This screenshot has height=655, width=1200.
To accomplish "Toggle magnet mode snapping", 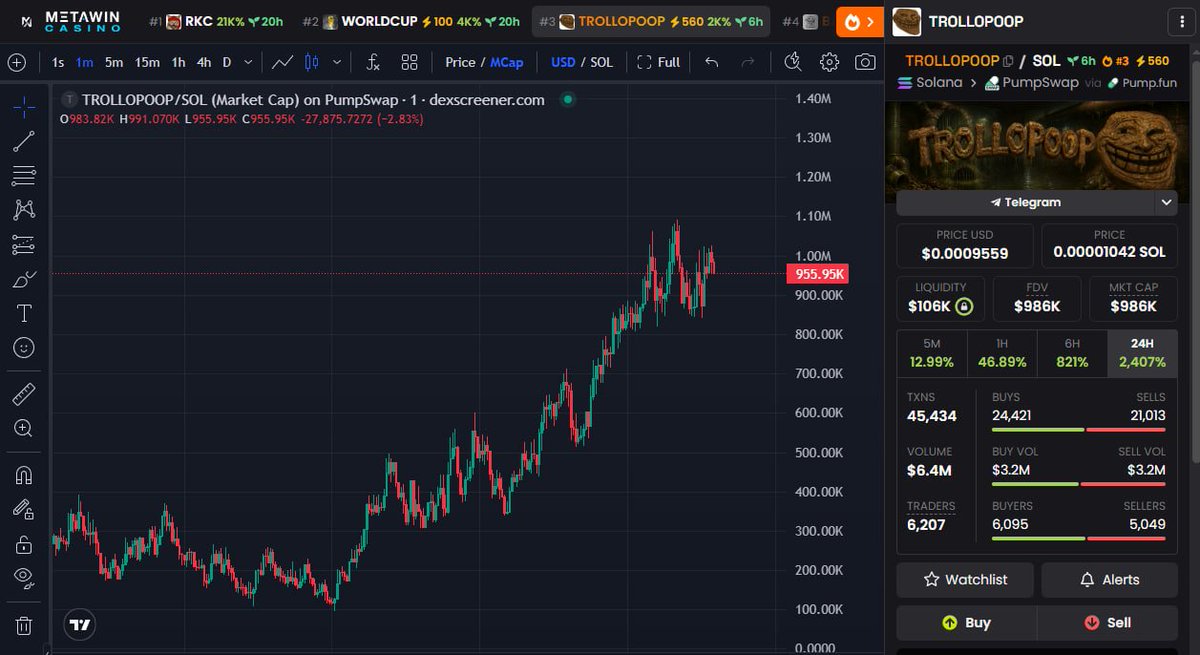I will tap(24, 474).
